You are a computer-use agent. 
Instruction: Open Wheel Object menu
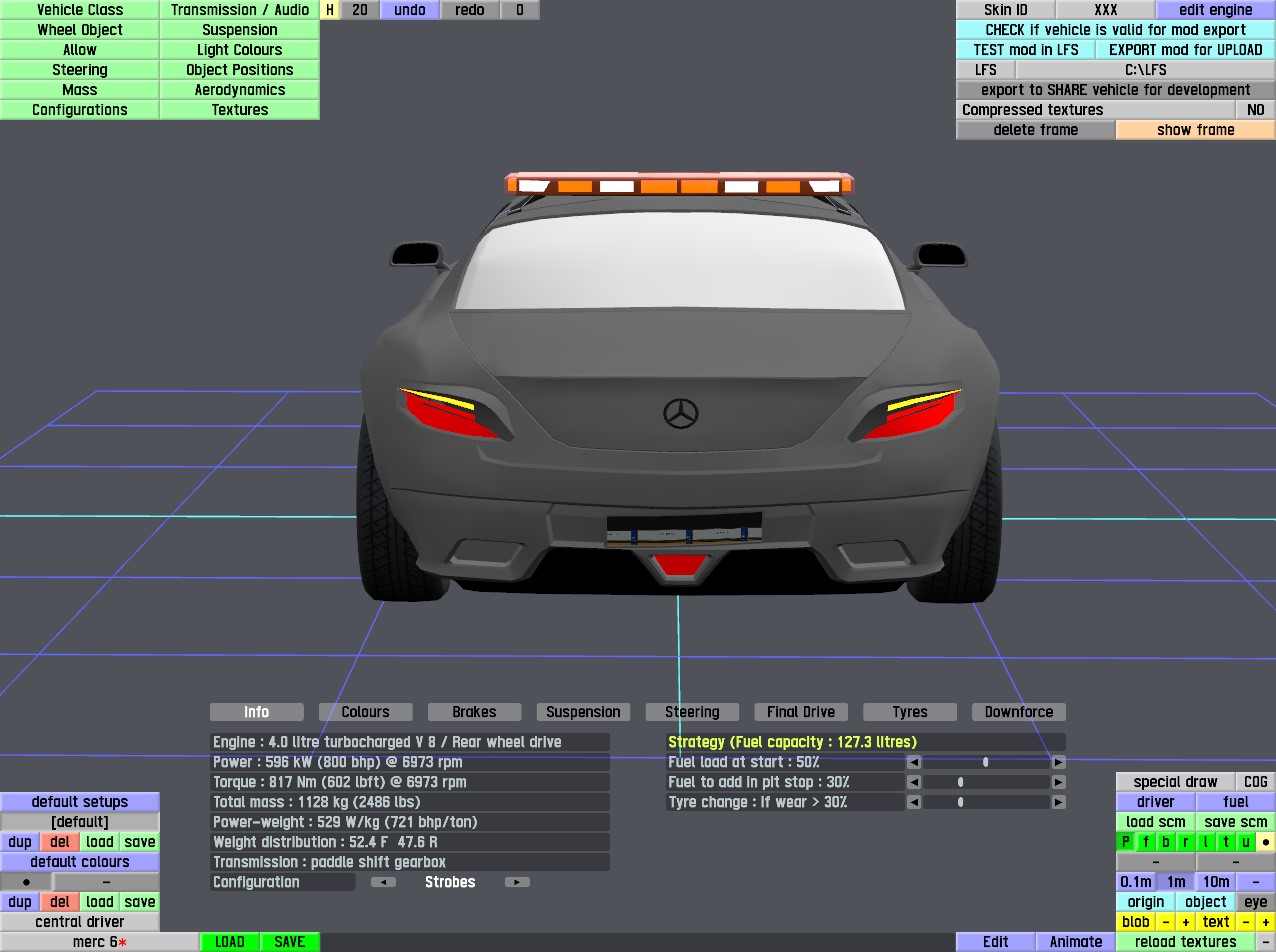click(80, 30)
